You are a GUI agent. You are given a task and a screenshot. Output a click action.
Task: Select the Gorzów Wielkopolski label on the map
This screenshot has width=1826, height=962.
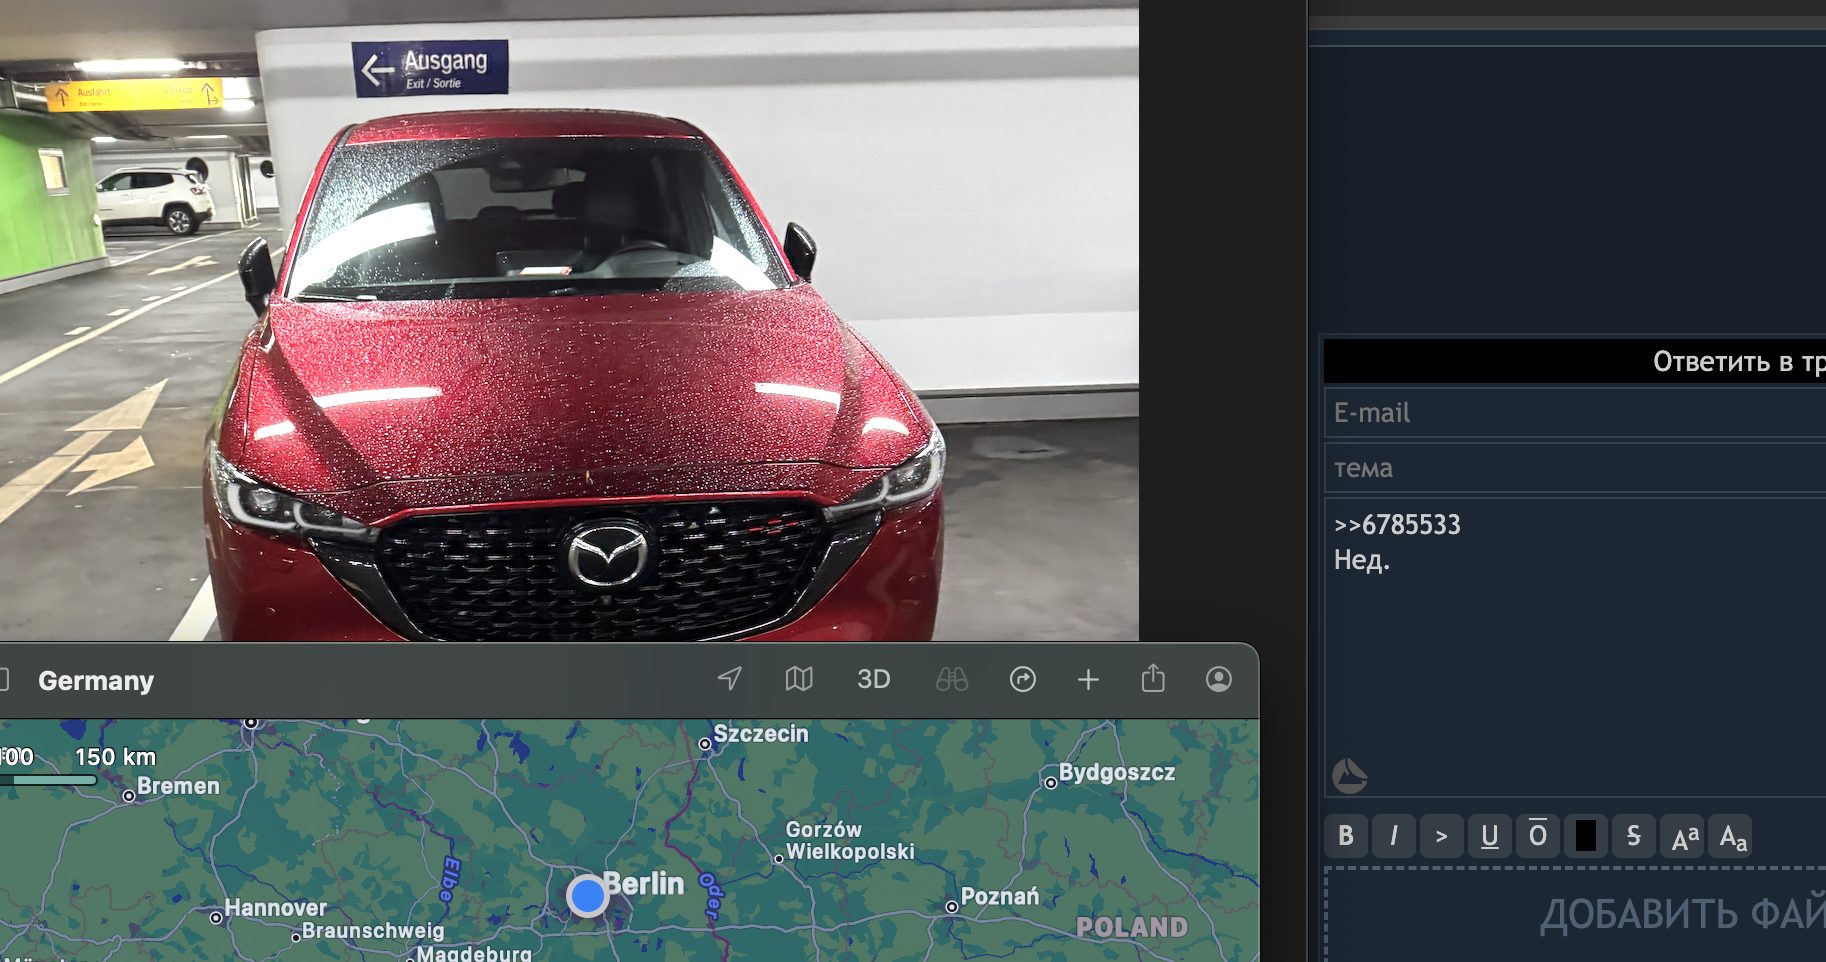click(850, 840)
